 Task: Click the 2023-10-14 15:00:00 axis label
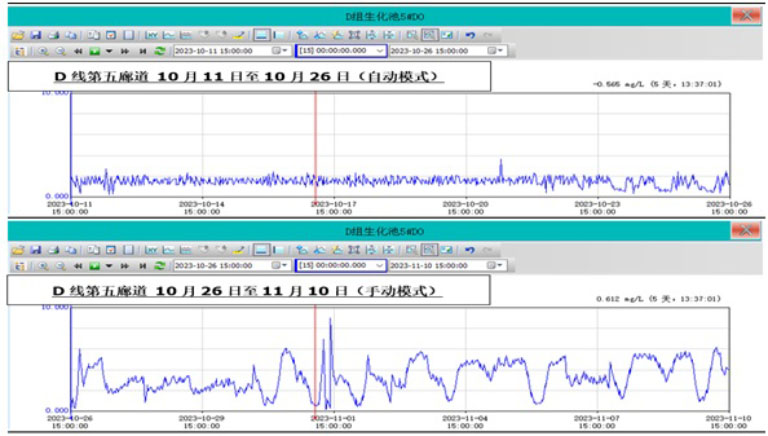(x=202, y=208)
